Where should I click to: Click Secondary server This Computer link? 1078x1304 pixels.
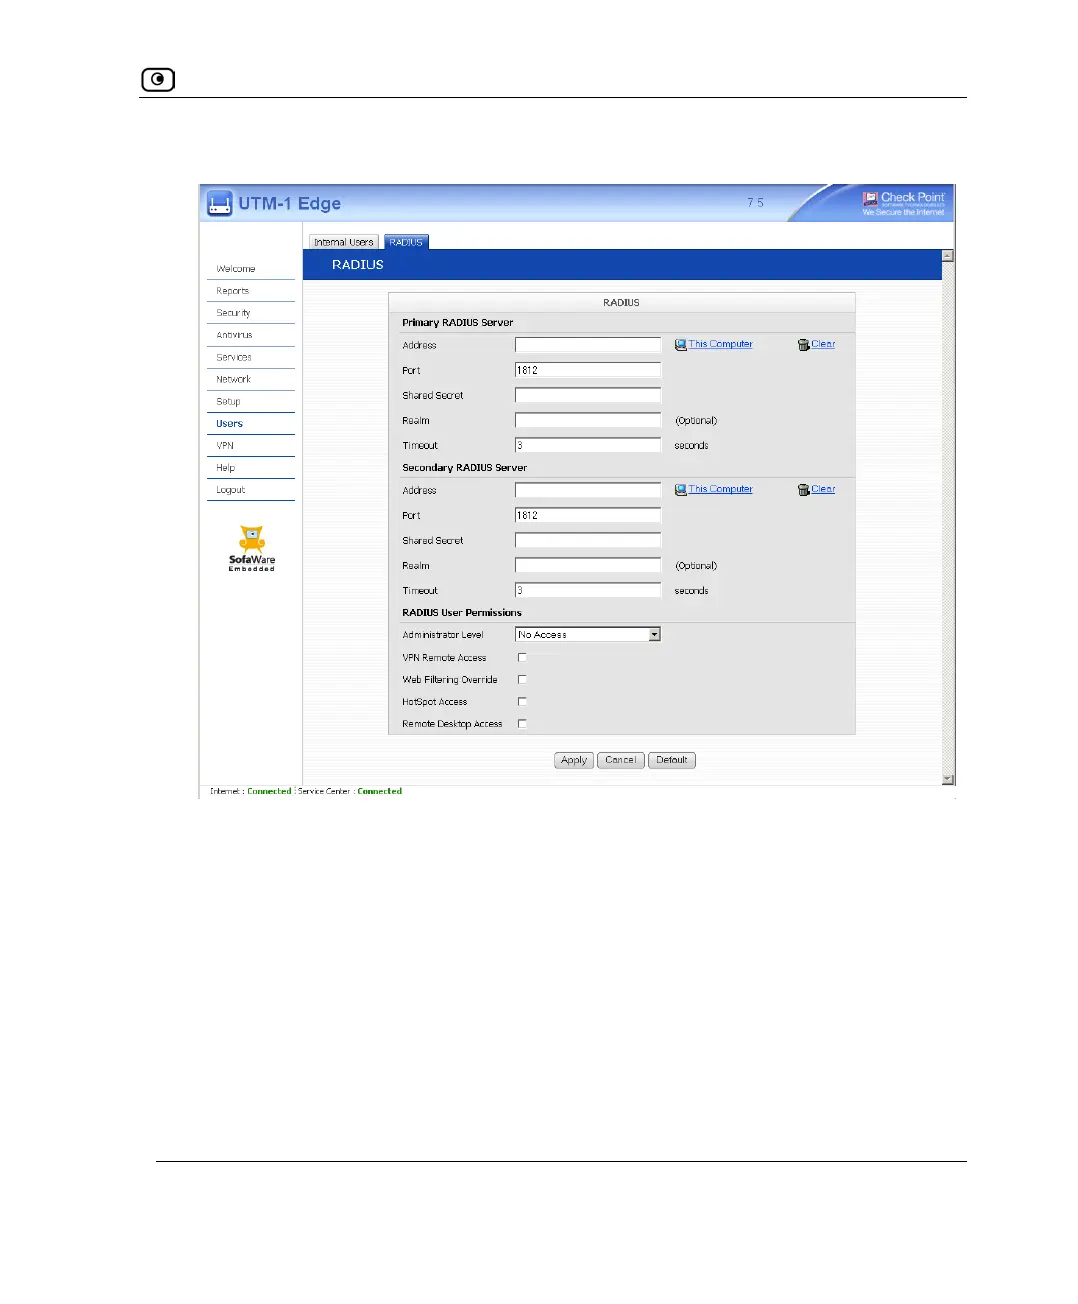tap(720, 489)
